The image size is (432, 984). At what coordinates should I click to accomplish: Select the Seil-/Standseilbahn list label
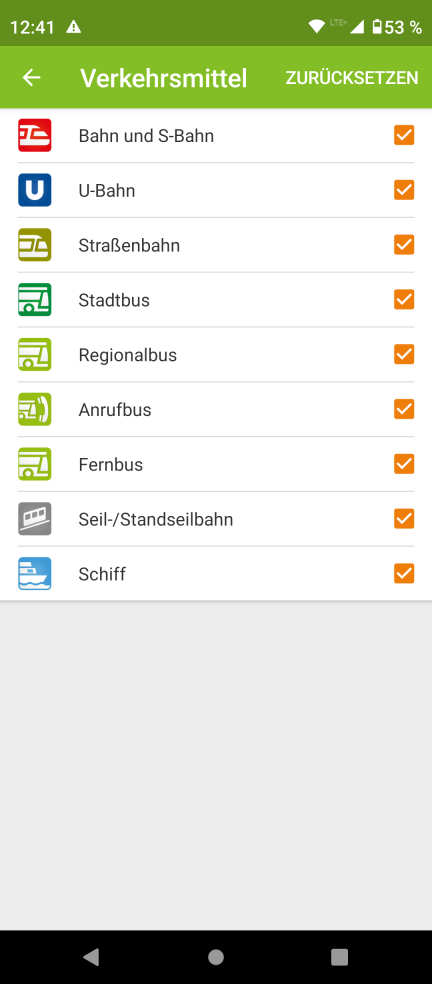pos(156,520)
